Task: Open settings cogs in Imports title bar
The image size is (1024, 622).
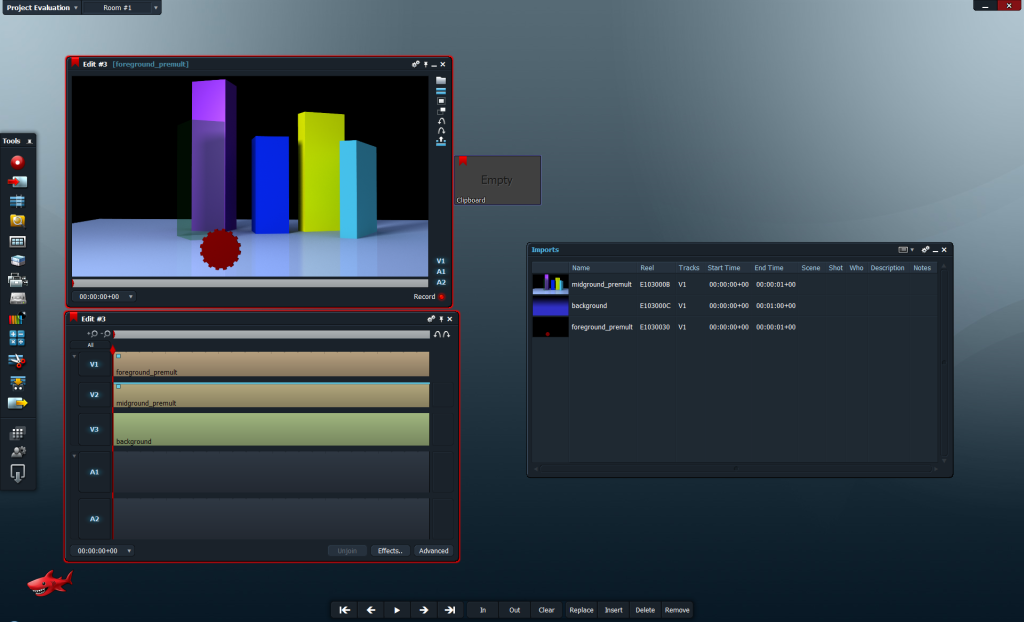Action: (925, 250)
